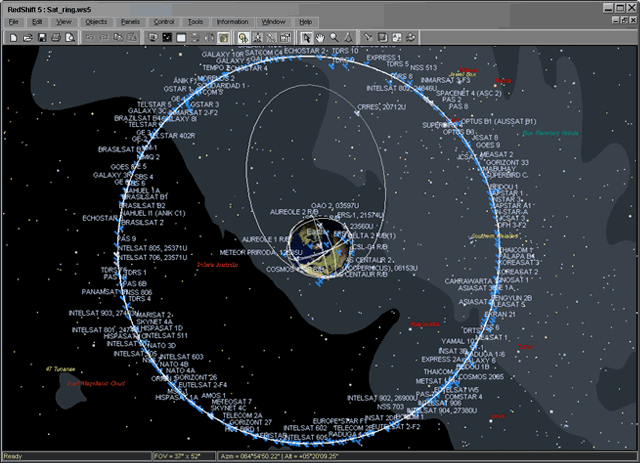Open the File menu
Screen dimensions: 640x463
pyautogui.click(x=14, y=21)
